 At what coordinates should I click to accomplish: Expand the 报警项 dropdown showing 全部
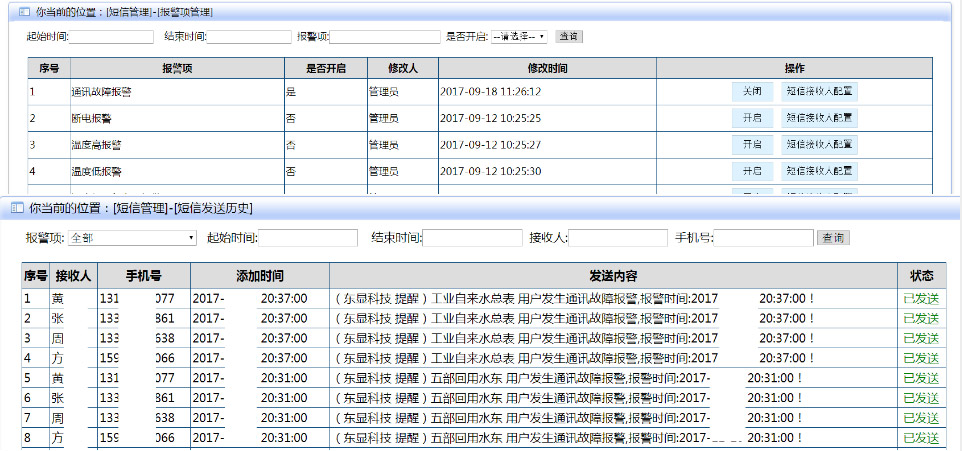pyautogui.click(x=132, y=238)
